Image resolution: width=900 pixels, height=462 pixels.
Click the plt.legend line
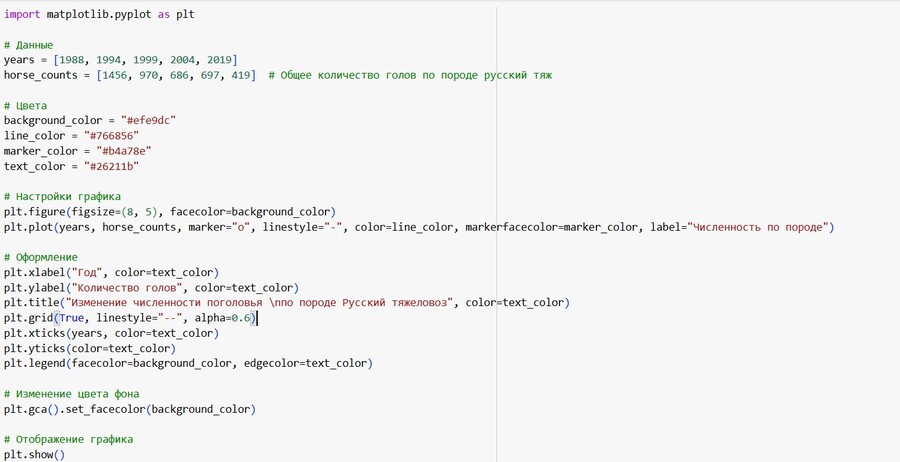(188, 363)
